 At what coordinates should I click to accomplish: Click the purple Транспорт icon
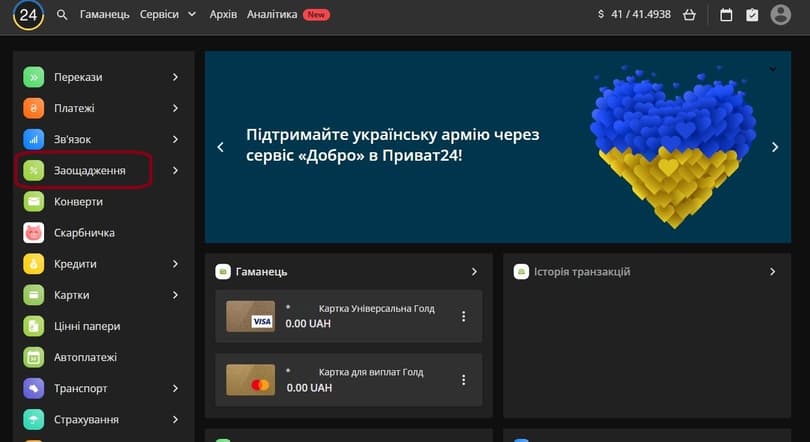click(x=34, y=388)
